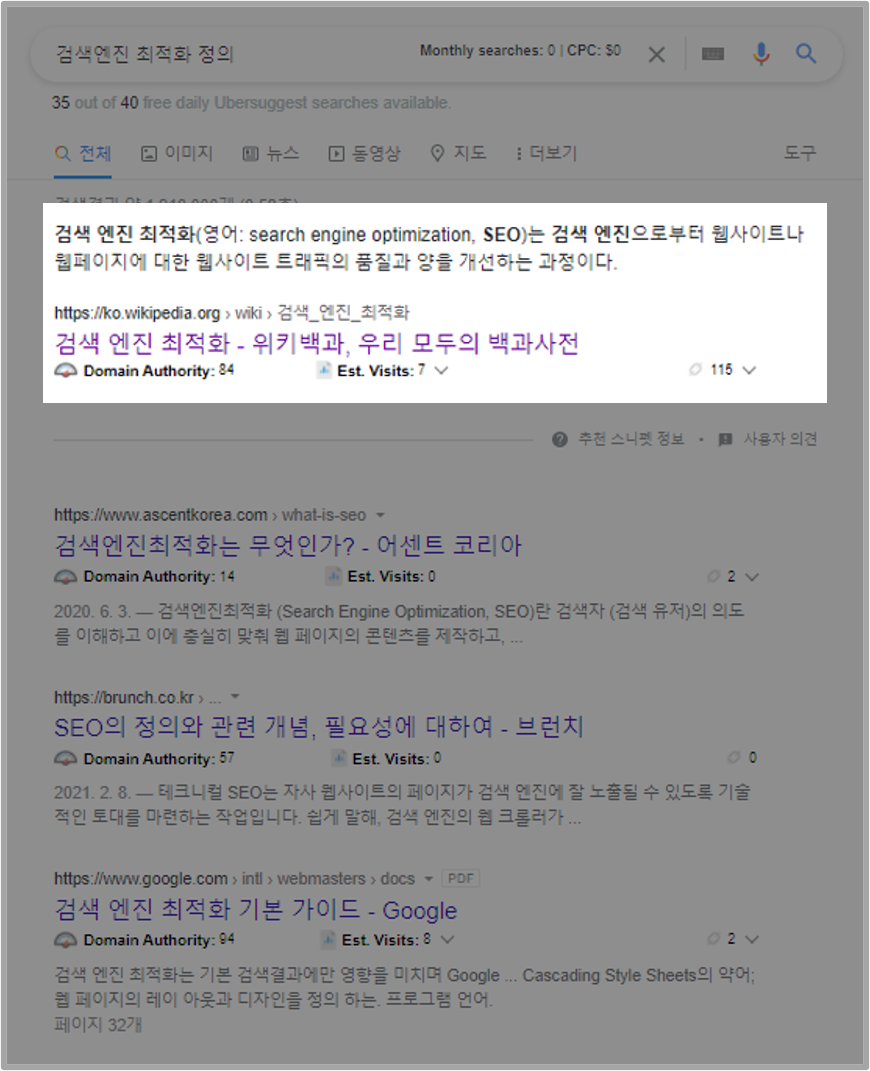Click the feedback icon beside 사용자 의견

coord(724,438)
